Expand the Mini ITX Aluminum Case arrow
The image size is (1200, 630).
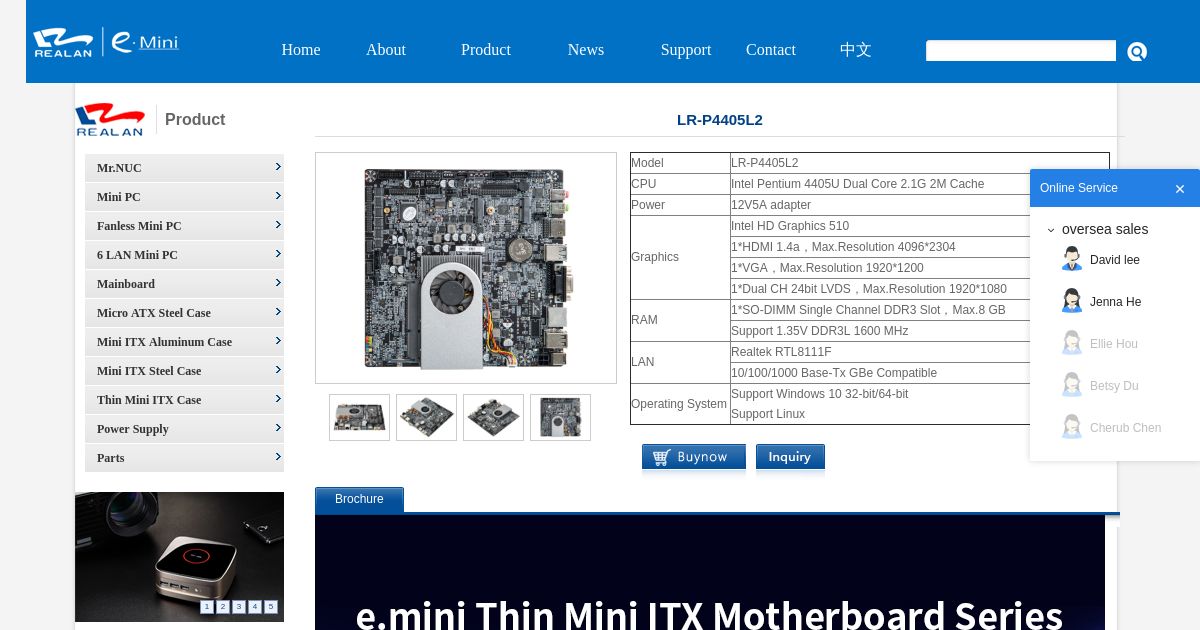click(278, 341)
